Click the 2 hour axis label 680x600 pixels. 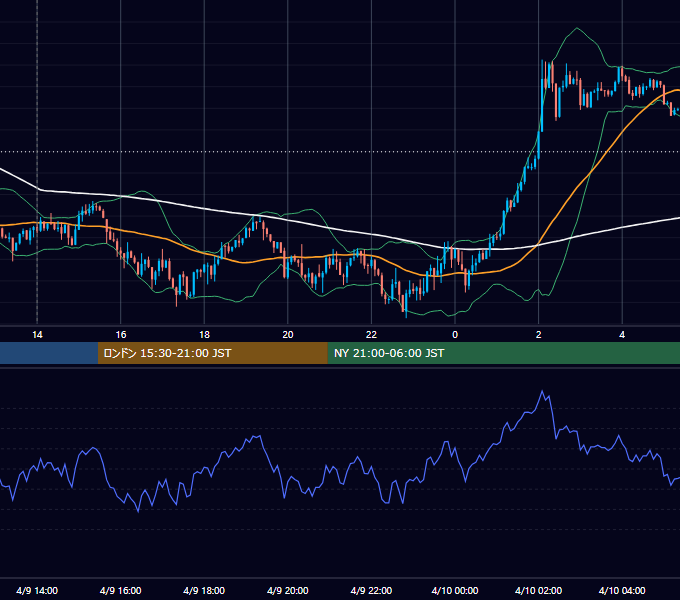[x=539, y=335]
